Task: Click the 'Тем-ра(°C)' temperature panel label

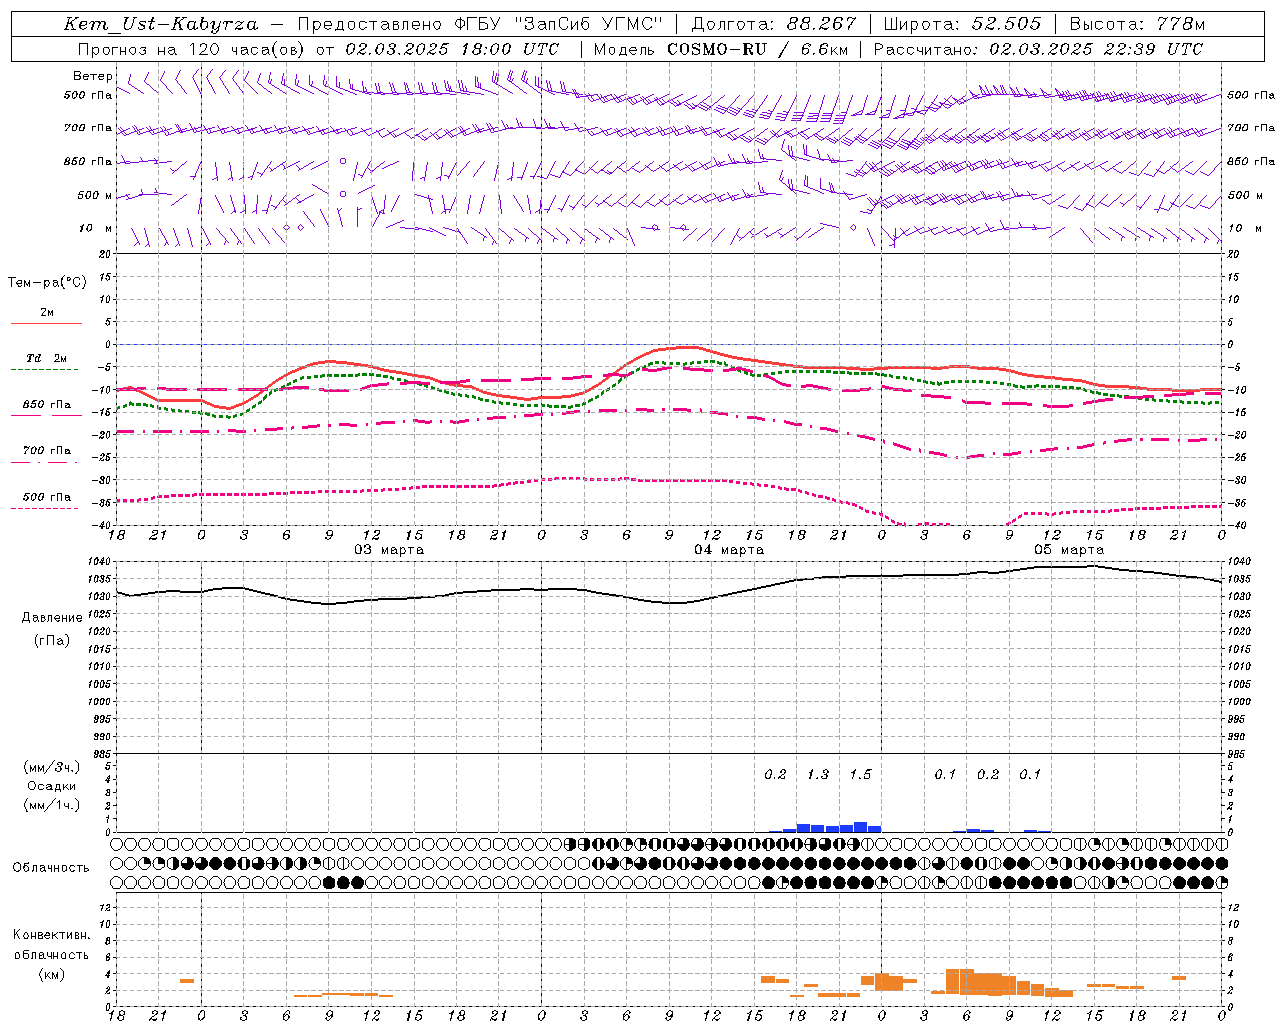Action: (x=47, y=283)
